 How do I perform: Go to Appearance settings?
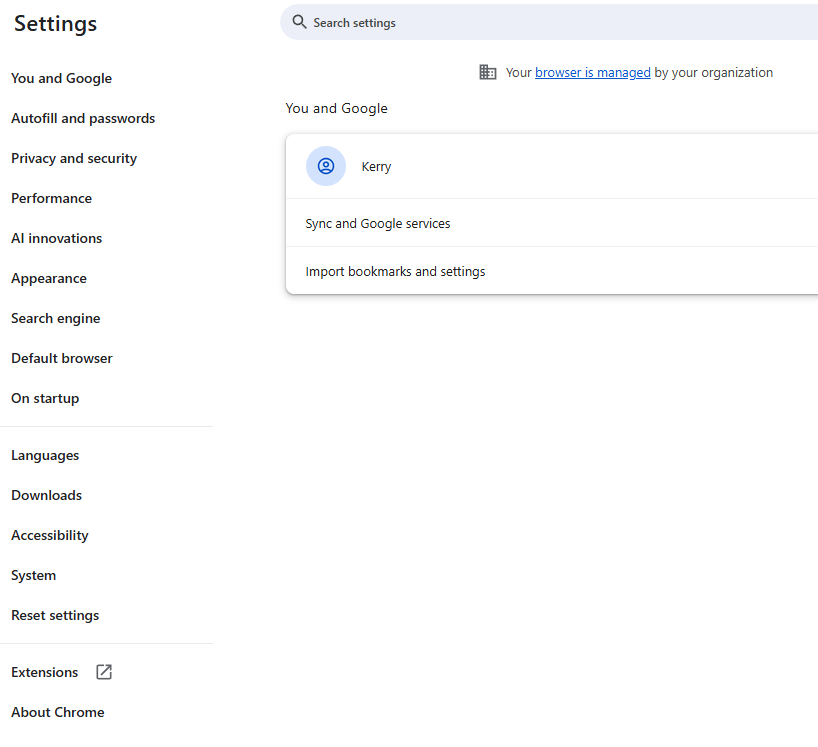click(49, 279)
